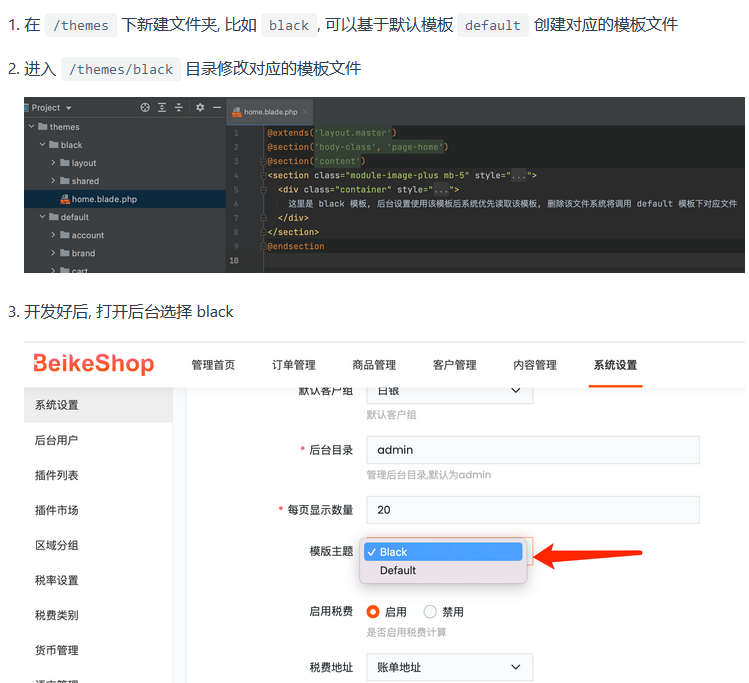Click the shared folder icon
The width and height of the screenshot is (749, 683).
click(x=65, y=181)
